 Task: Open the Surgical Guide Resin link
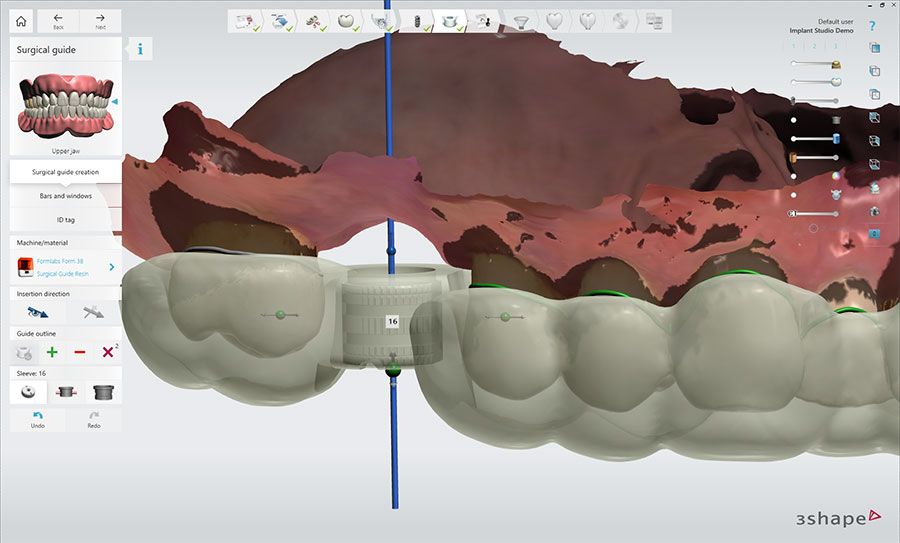63,274
